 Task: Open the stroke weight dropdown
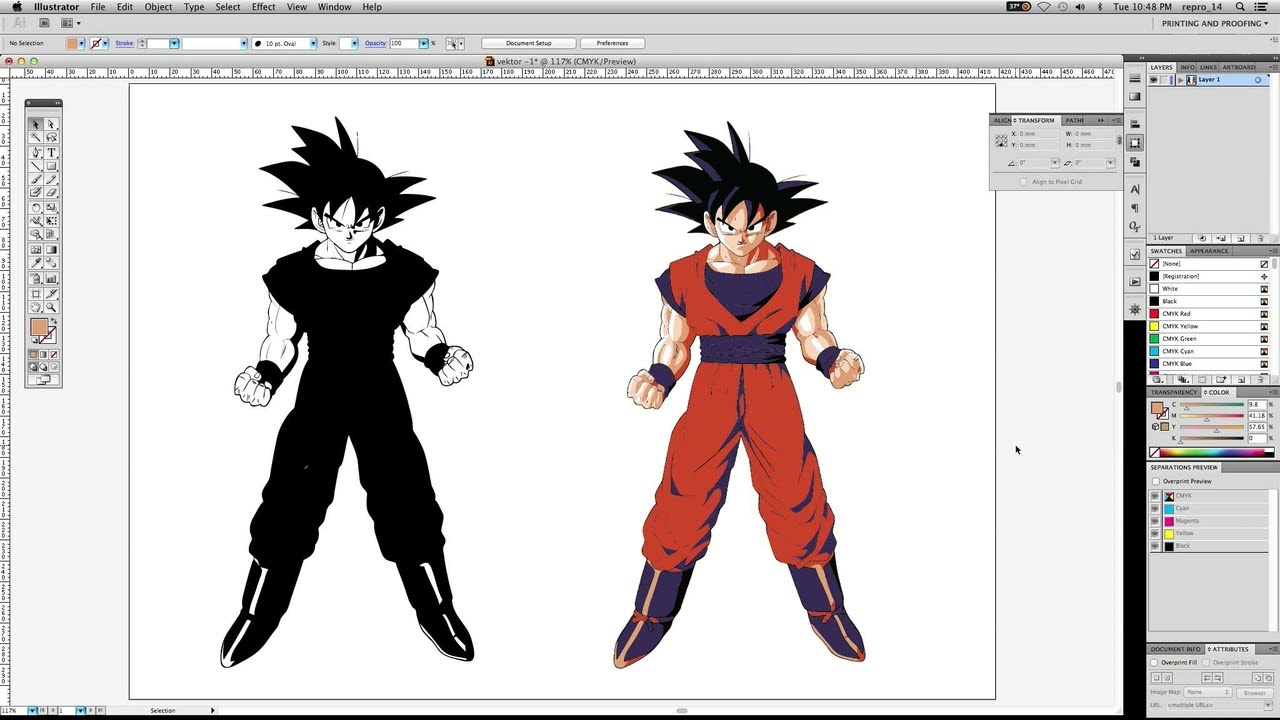click(174, 43)
